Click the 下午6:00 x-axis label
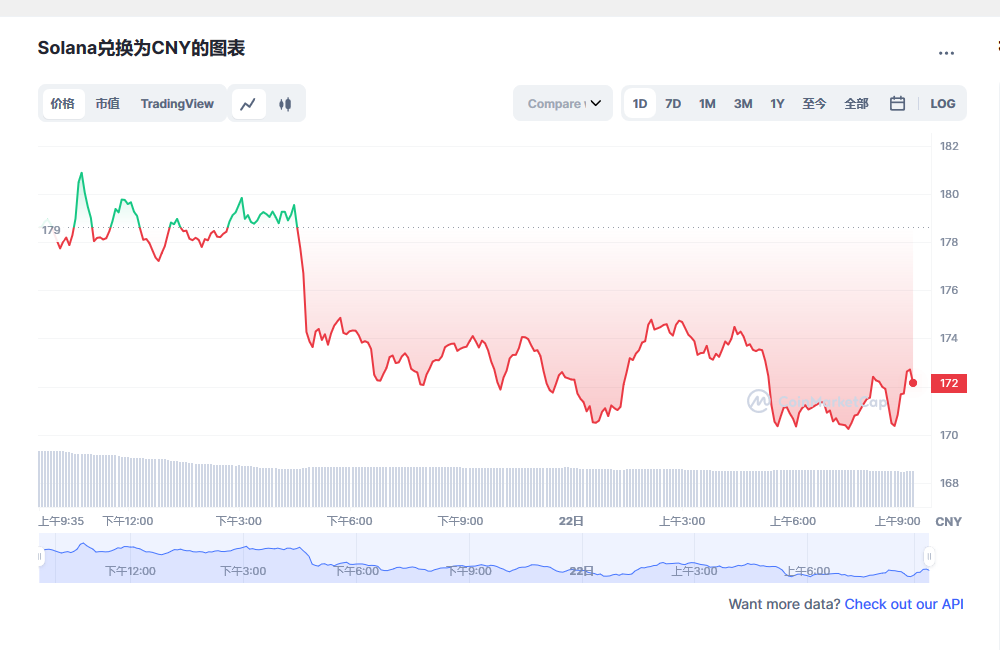 pyautogui.click(x=349, y=521)
